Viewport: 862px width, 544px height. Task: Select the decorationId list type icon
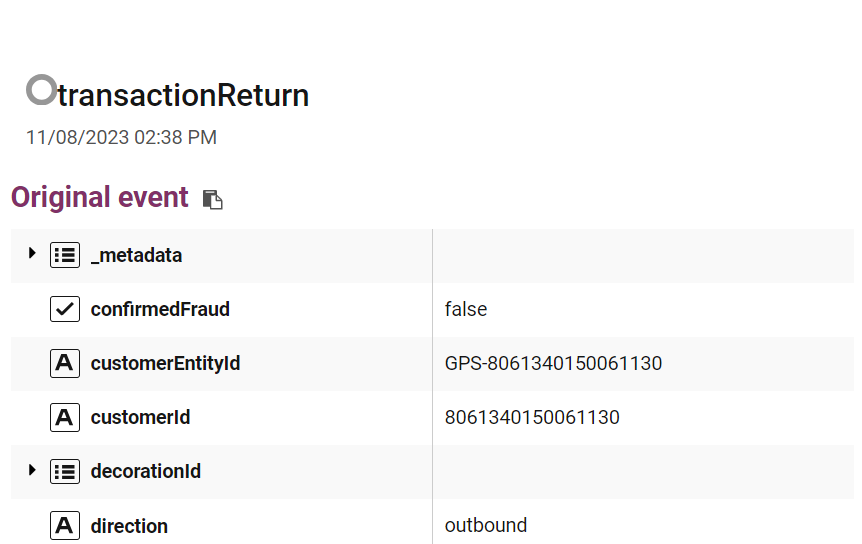click(65, 471)
